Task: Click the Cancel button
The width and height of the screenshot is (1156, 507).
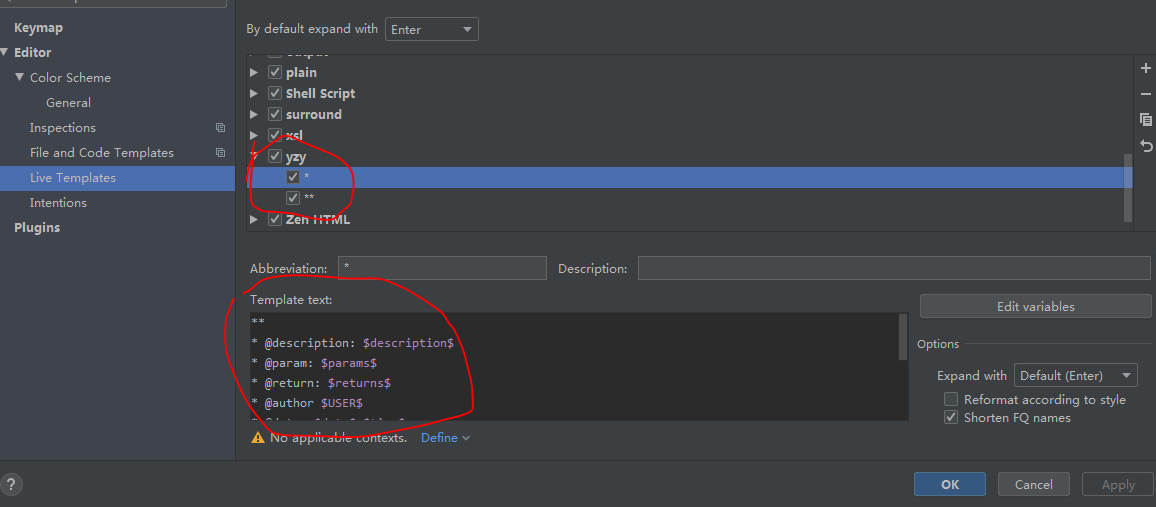Action: [1034, 484]
